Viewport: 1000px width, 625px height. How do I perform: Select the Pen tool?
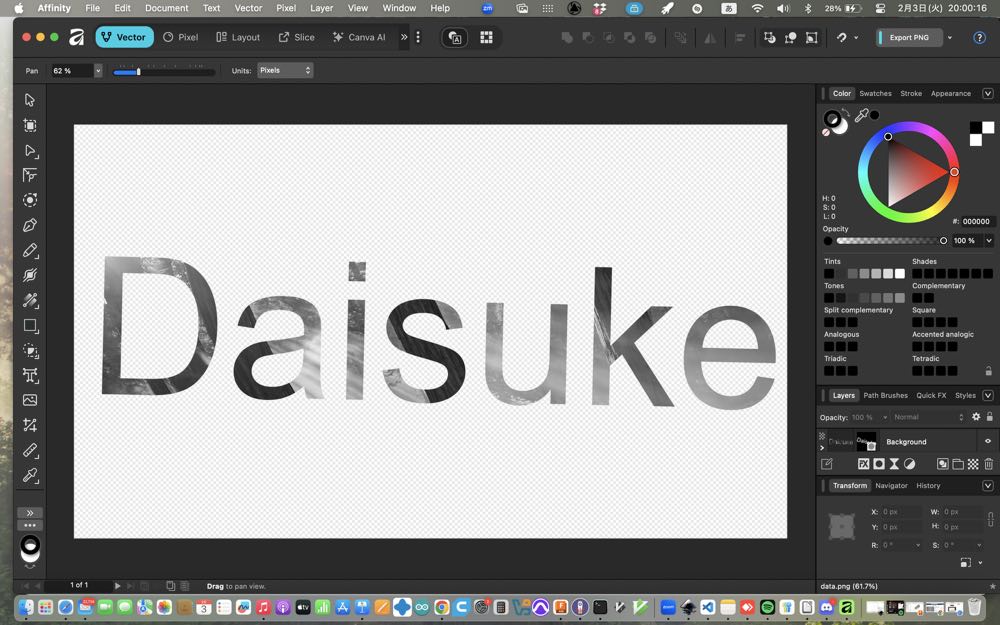(30, 225)
